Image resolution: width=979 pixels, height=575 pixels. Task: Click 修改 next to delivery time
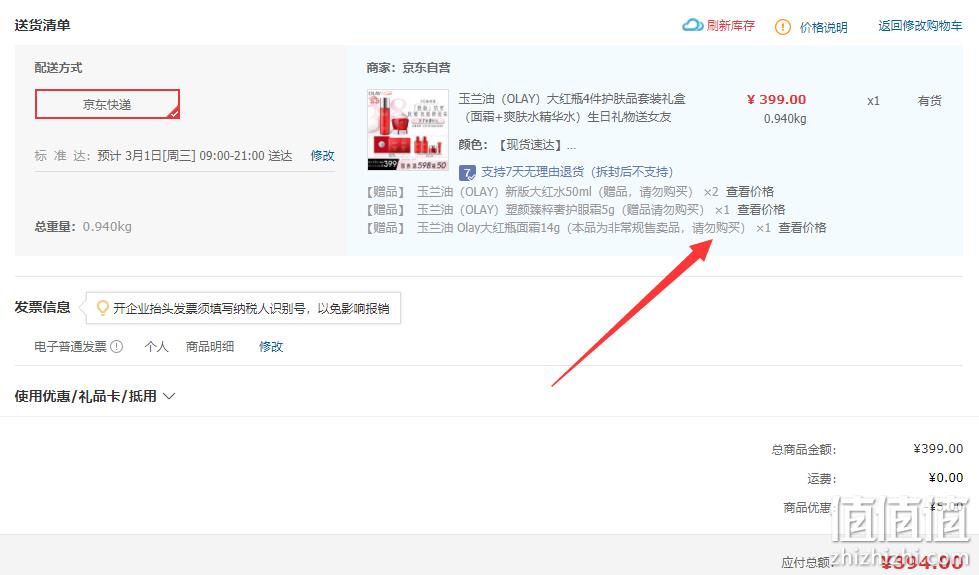(322, 155)
